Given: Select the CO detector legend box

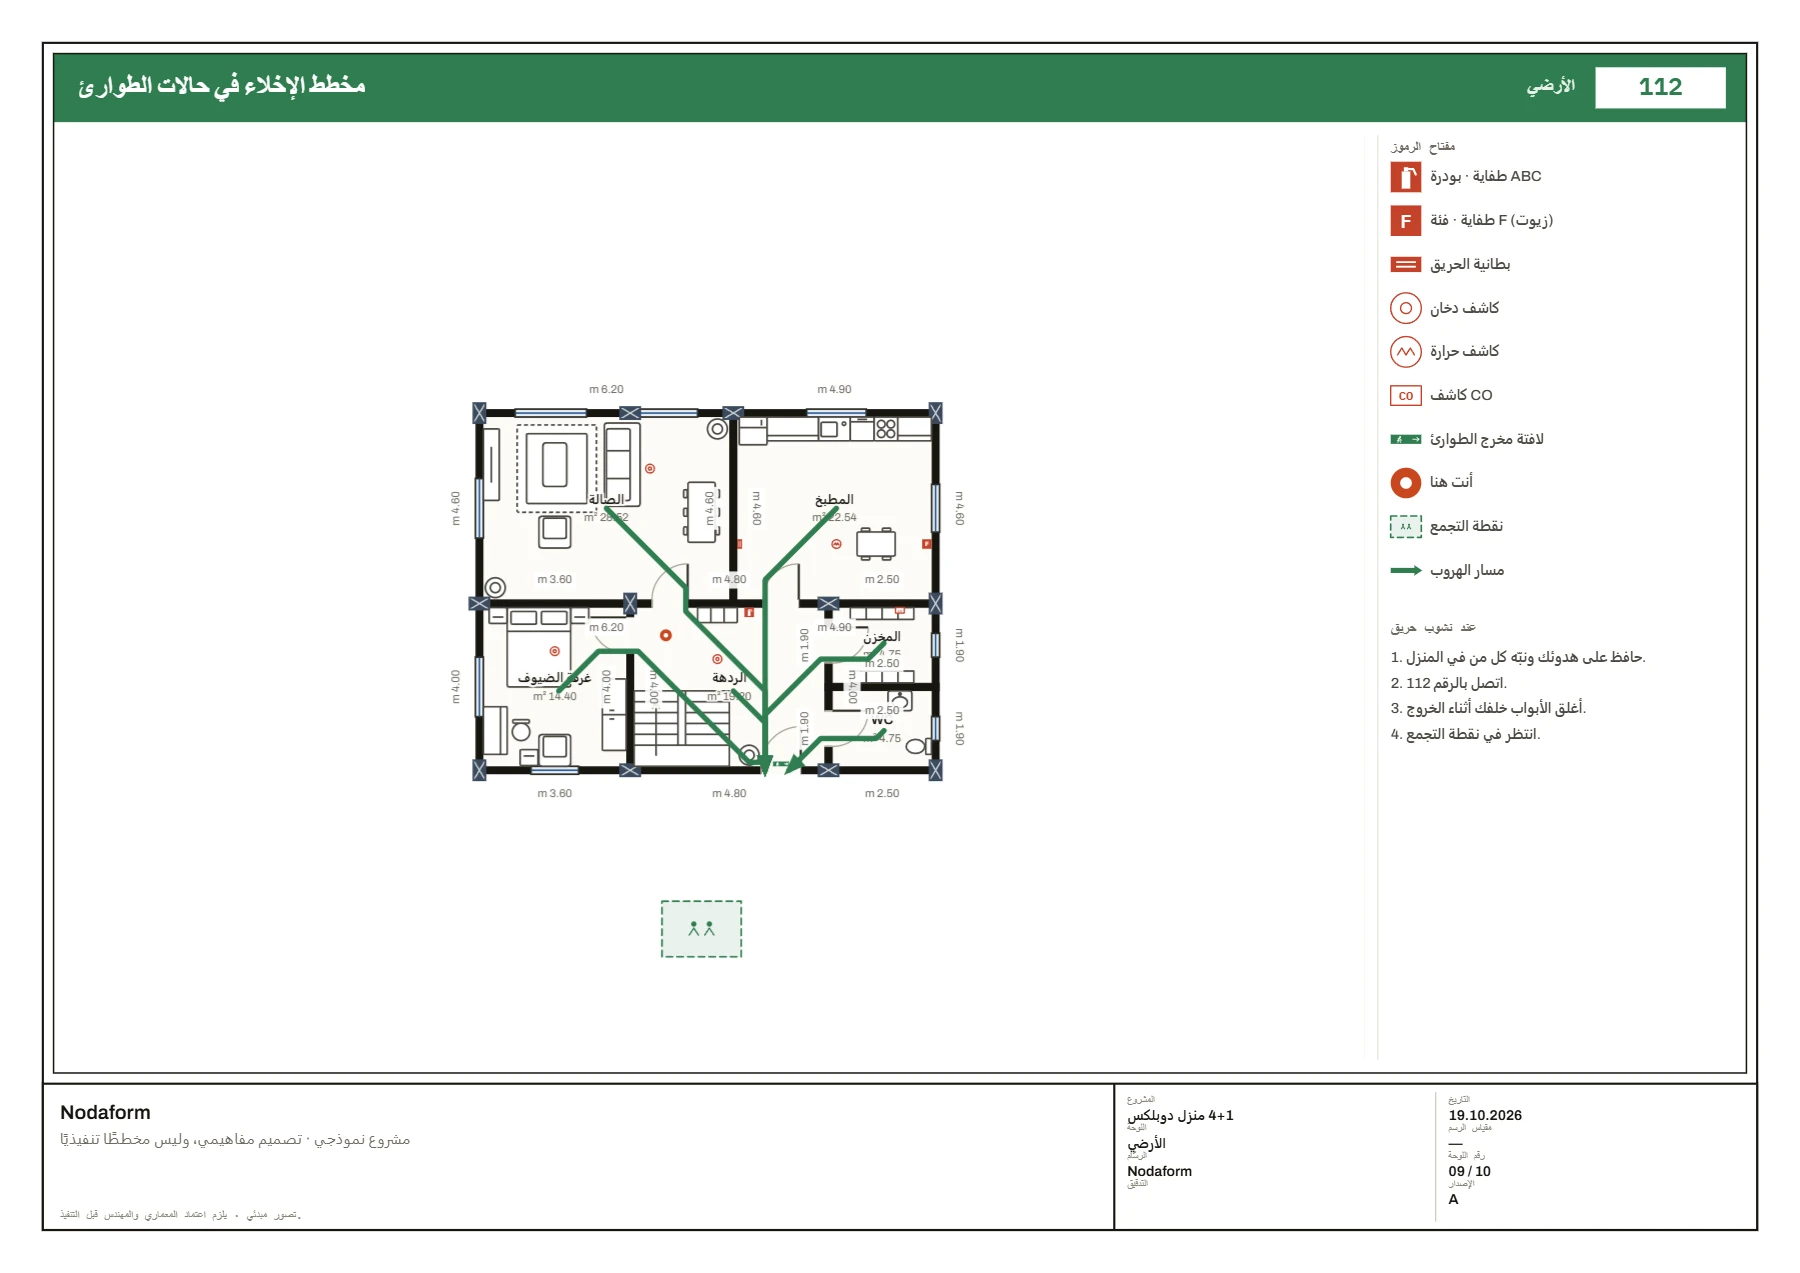Looking at the screenshot, I should pyautogui.click(x=1405, y=396).
